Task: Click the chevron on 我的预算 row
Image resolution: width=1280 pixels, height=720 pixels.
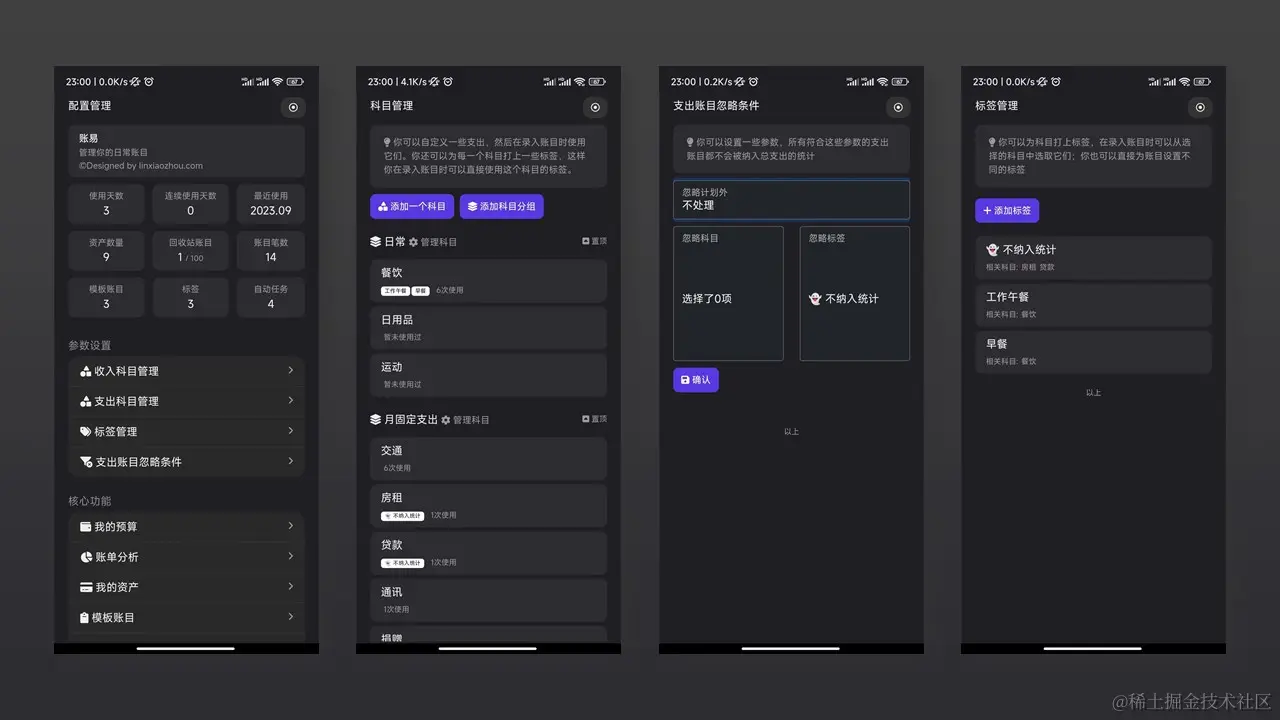Action: coord(291,526)
